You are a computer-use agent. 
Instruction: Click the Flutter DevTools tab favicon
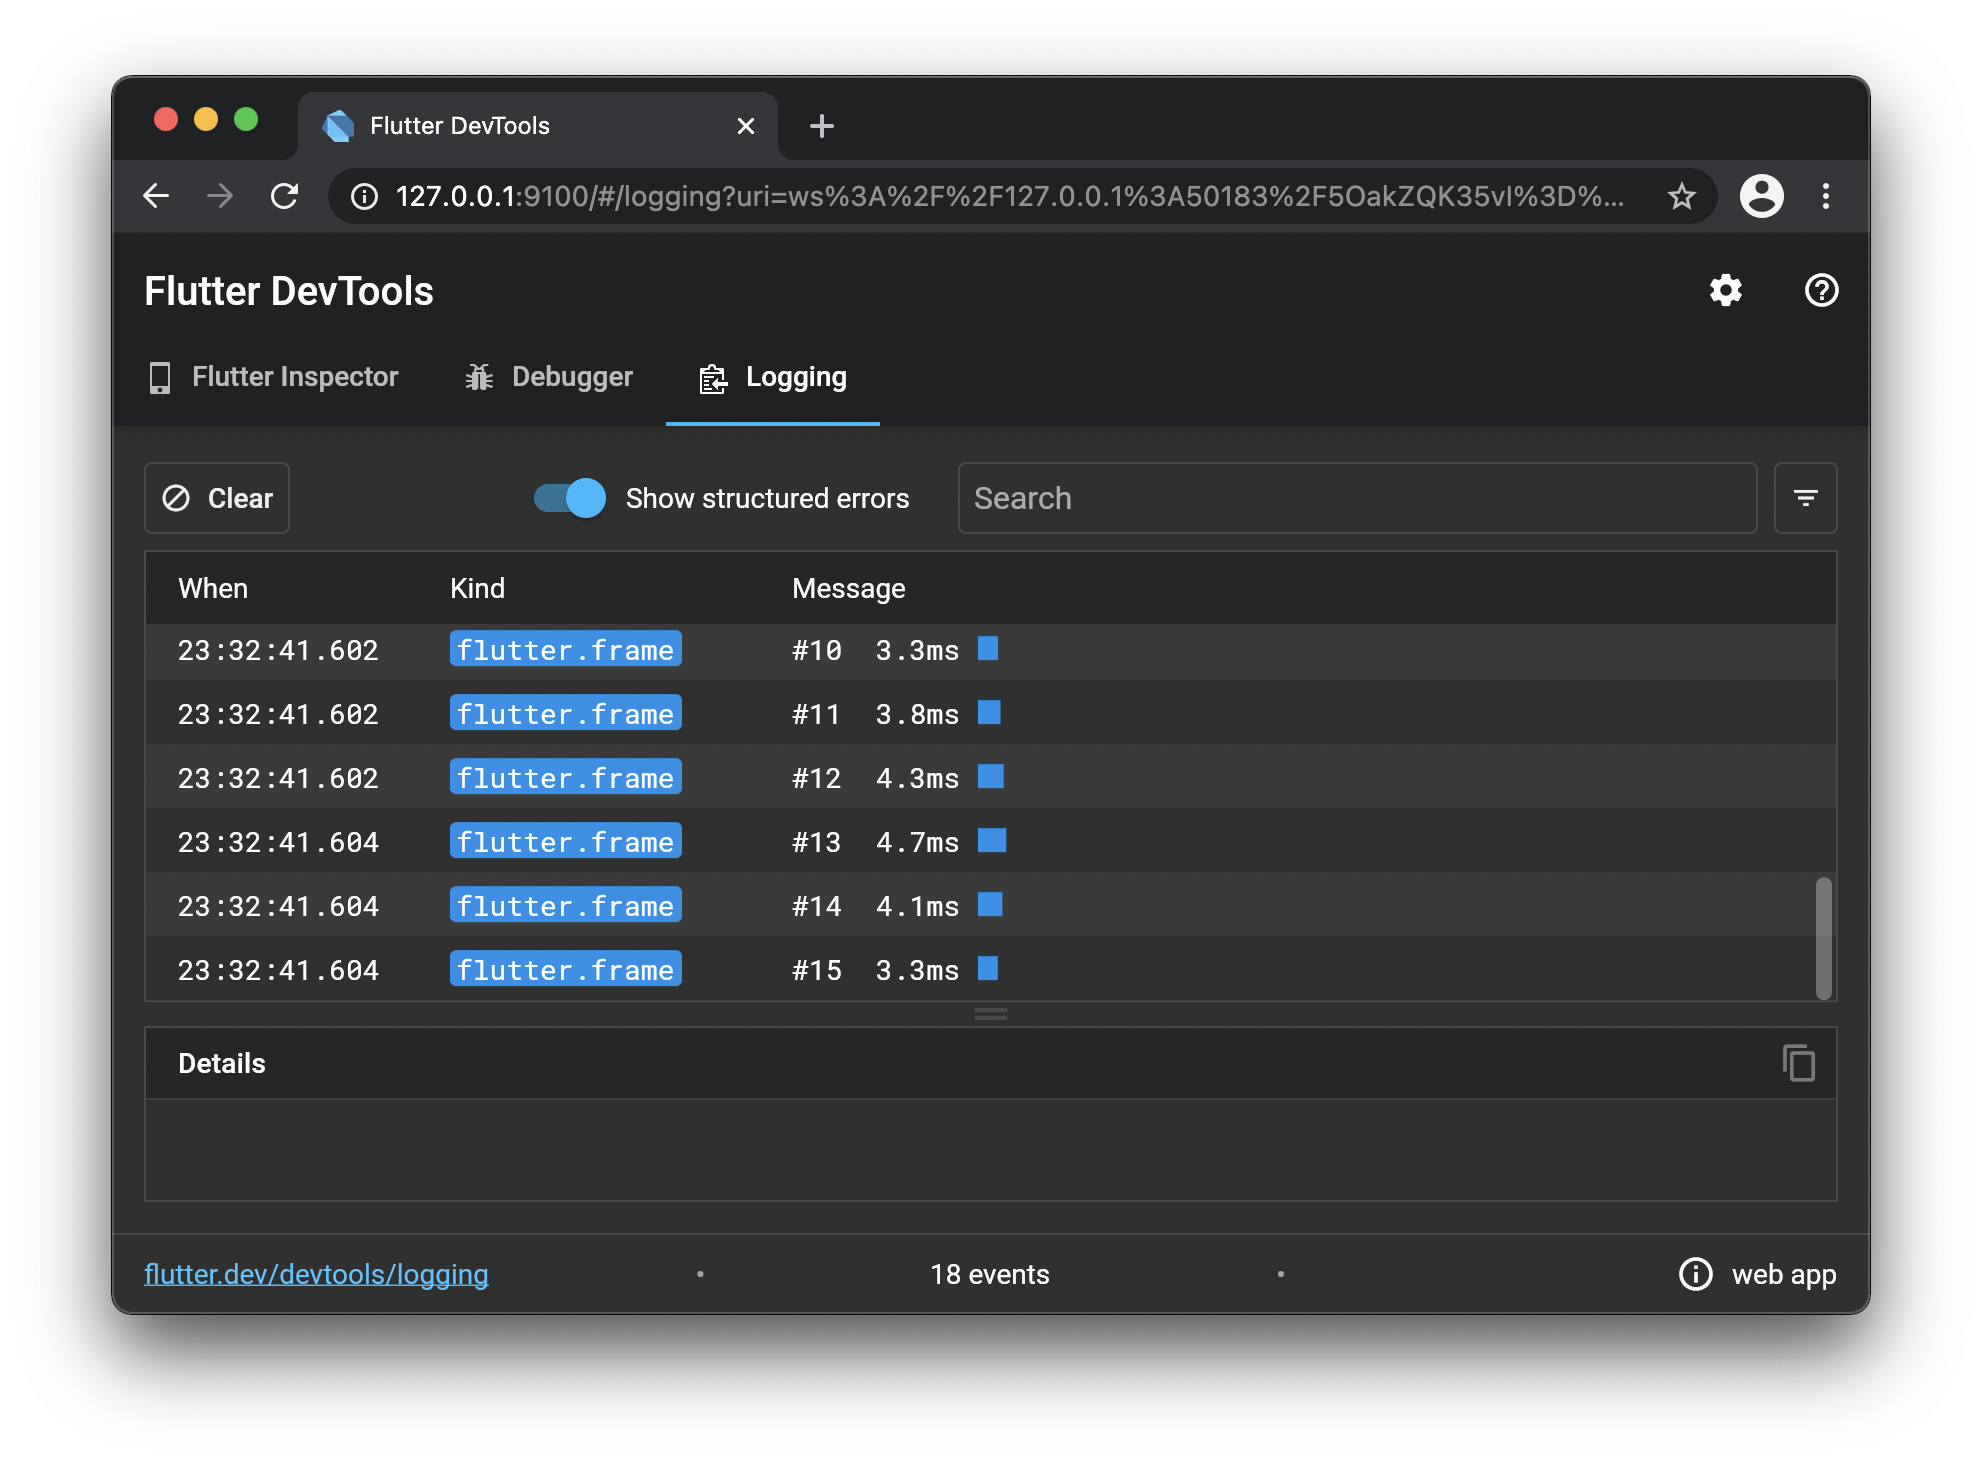(339, 126)
